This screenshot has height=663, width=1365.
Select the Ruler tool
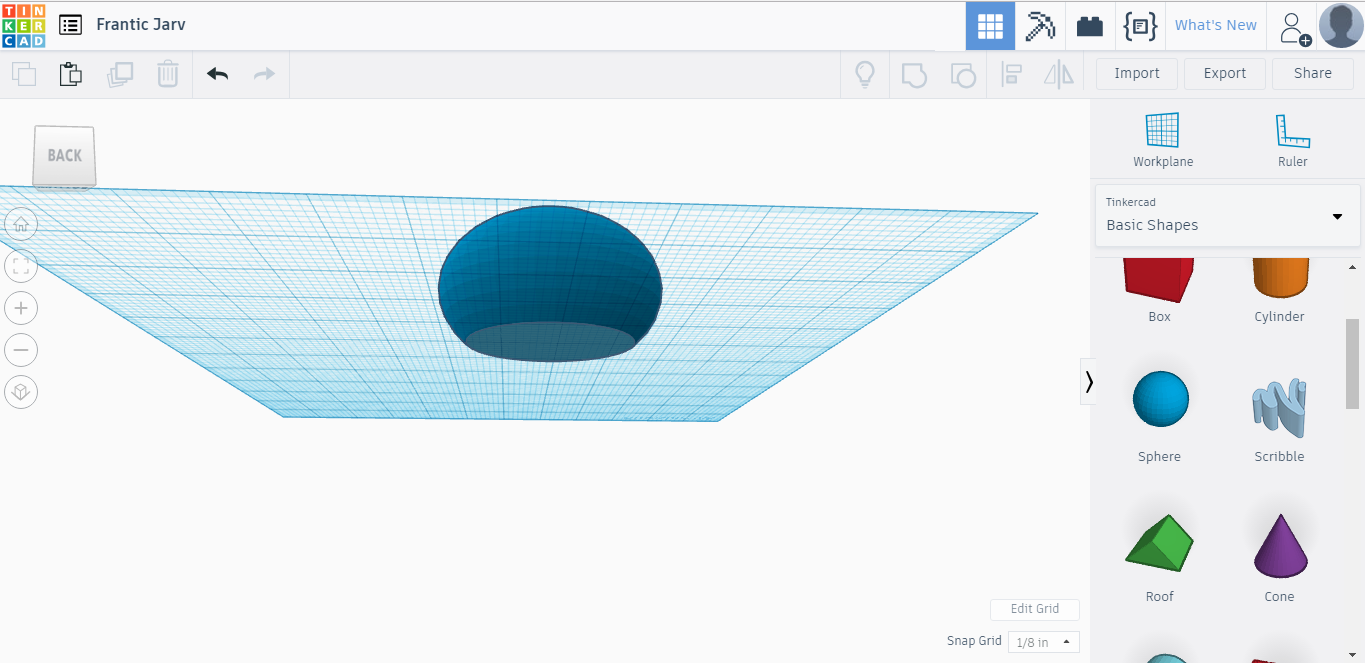tap(1292, 140)
